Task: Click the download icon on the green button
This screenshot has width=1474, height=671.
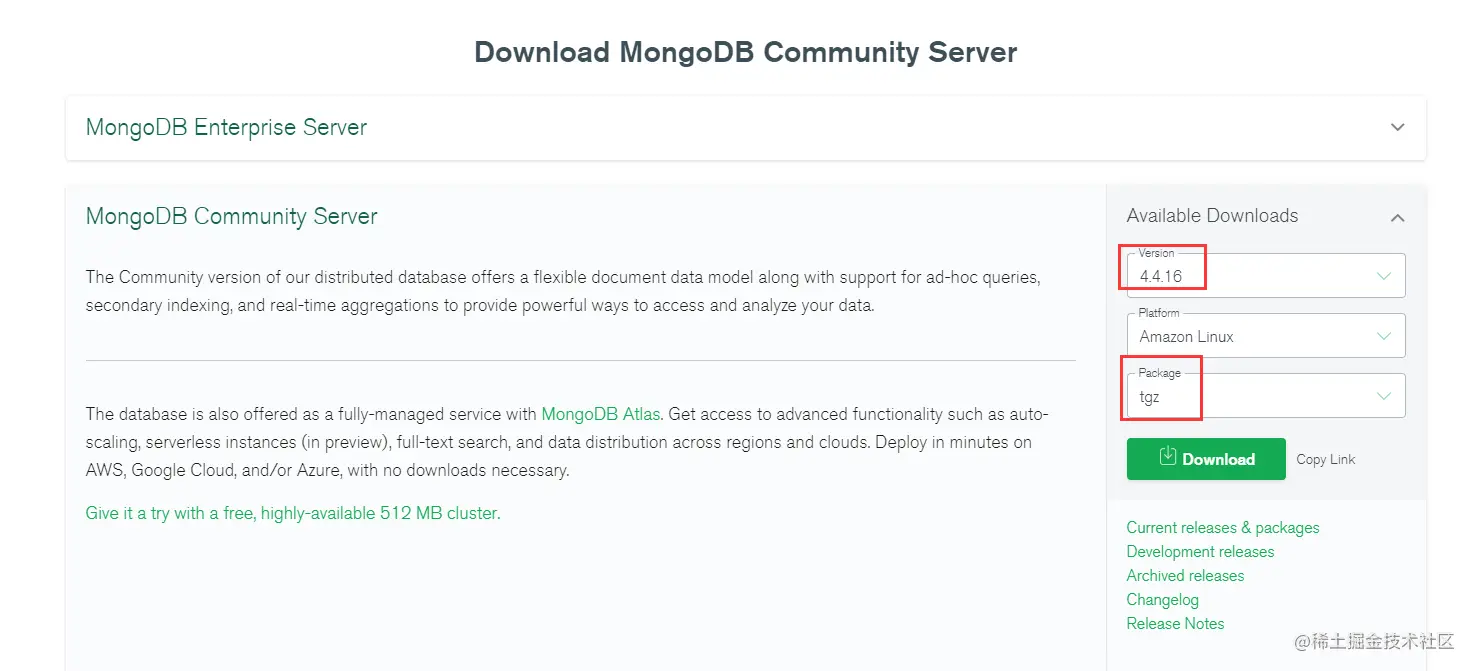Action: pyautogui.click(x=1167, y=457)
